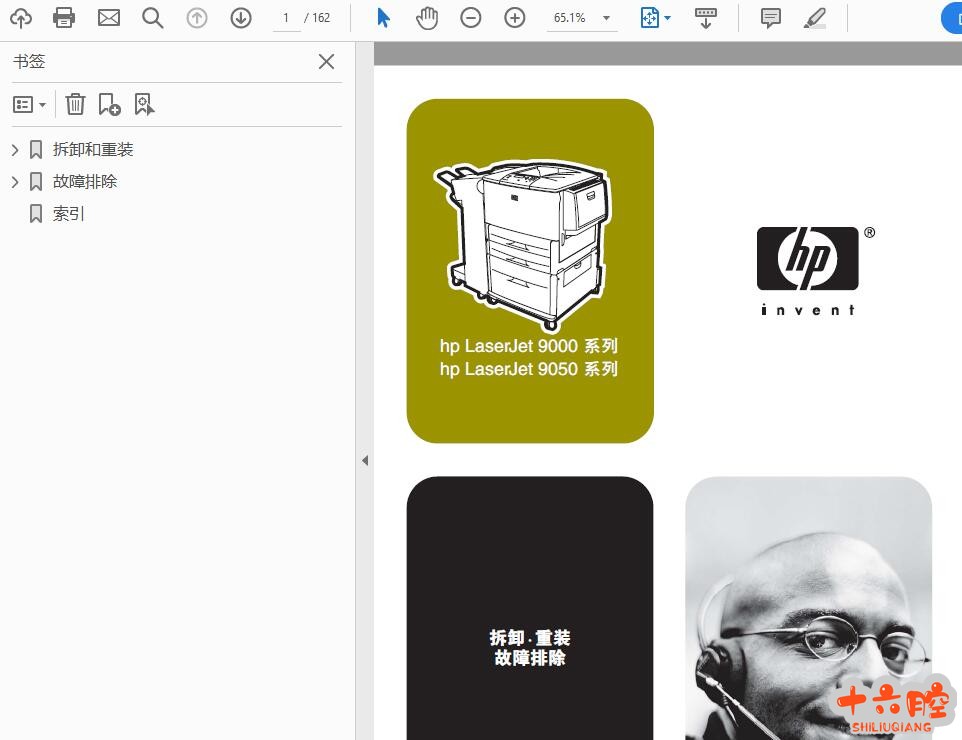Zoom in with plus button
The image size is (962, 740).
(514, 17)
